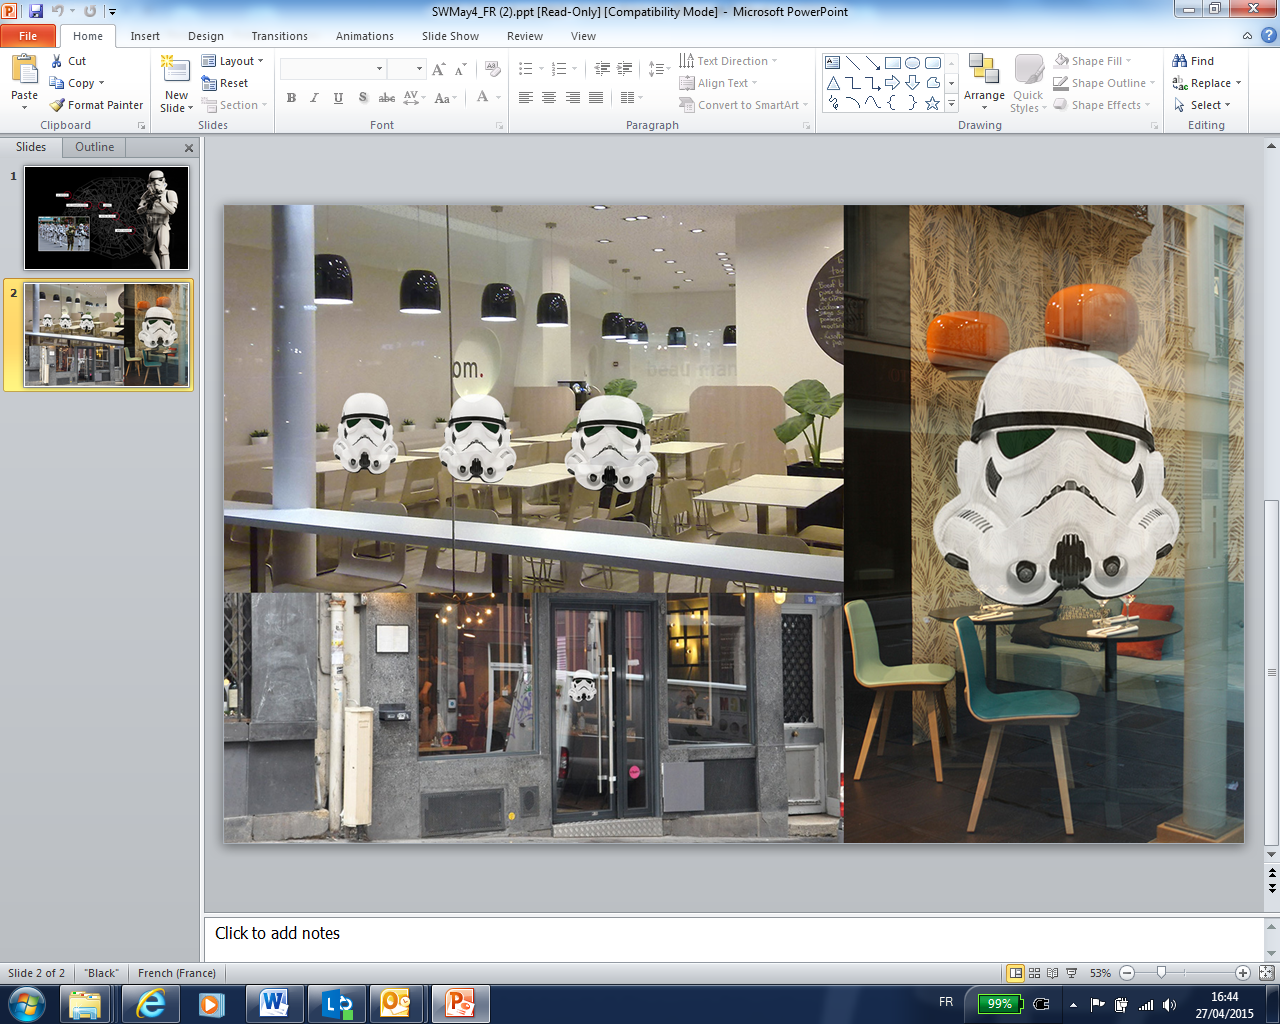Switch to the Design tab
Viewport: 1280px width, 1024px height.
point(206,36)
